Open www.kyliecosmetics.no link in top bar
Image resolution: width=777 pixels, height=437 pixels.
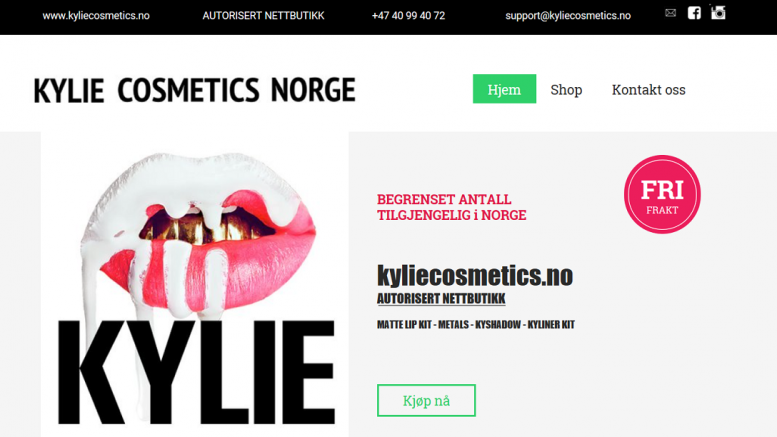pos(96,16)
